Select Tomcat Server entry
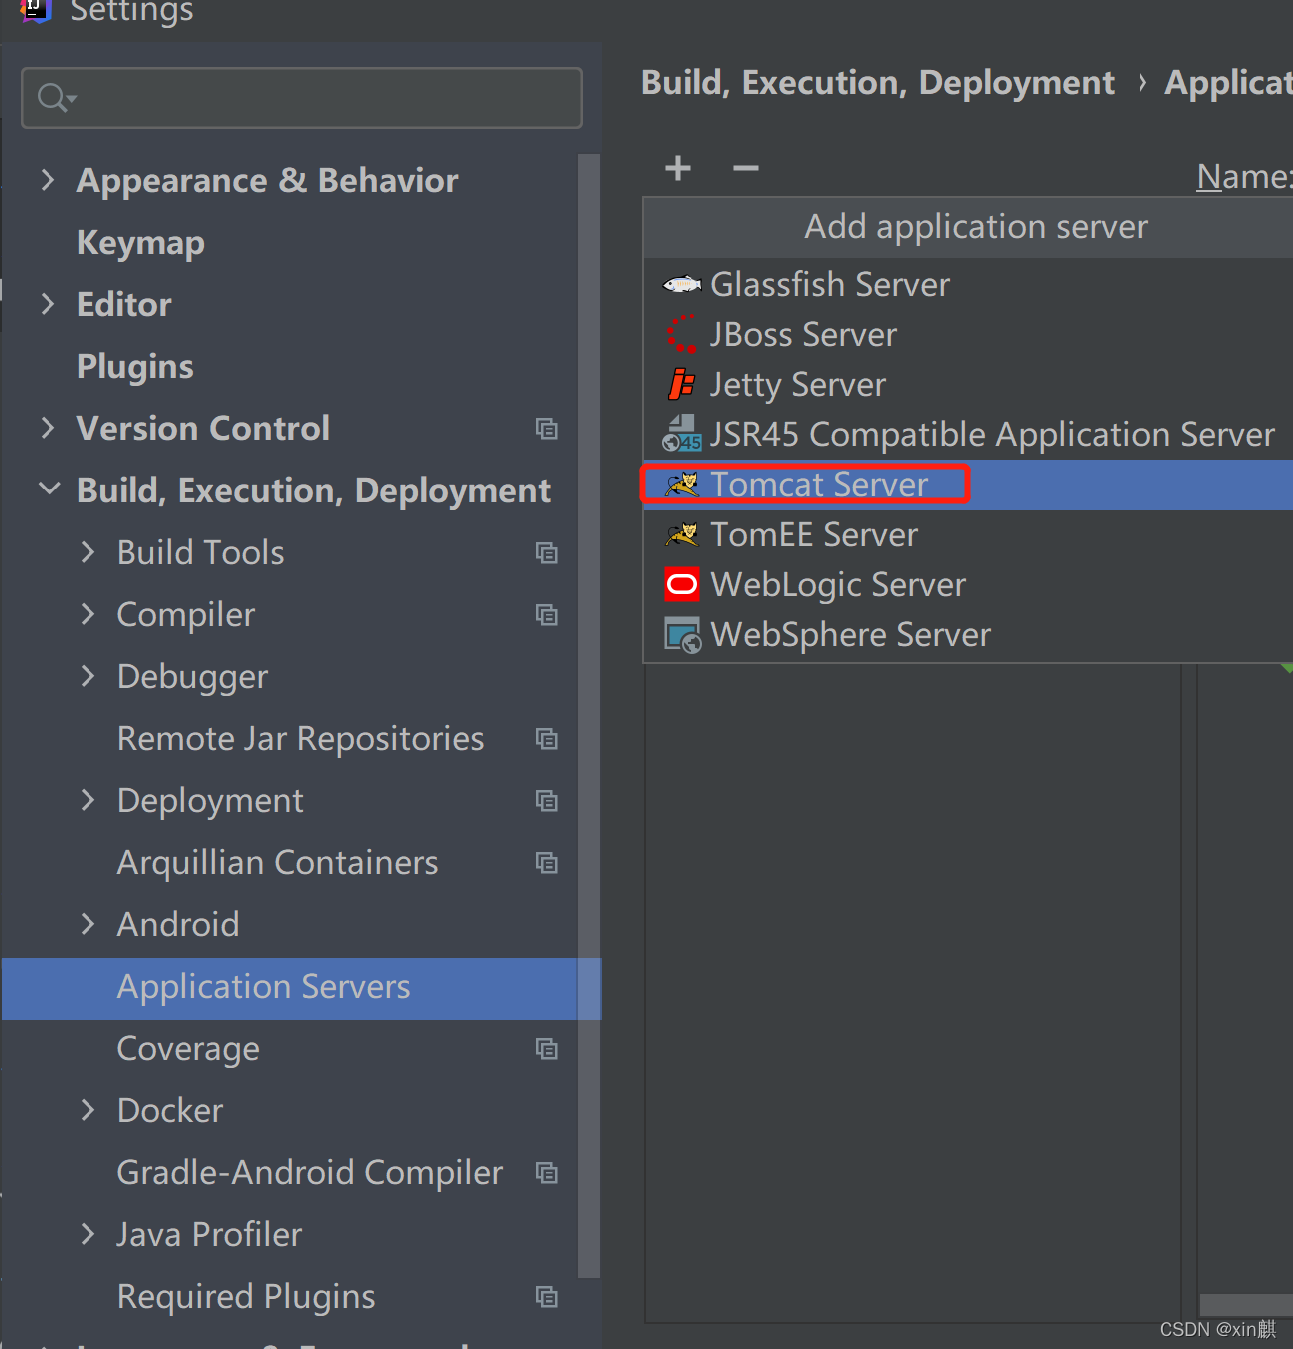The width and height of the screenshot is (1293, 1349). pyautogui.click(x=968, y=485)
